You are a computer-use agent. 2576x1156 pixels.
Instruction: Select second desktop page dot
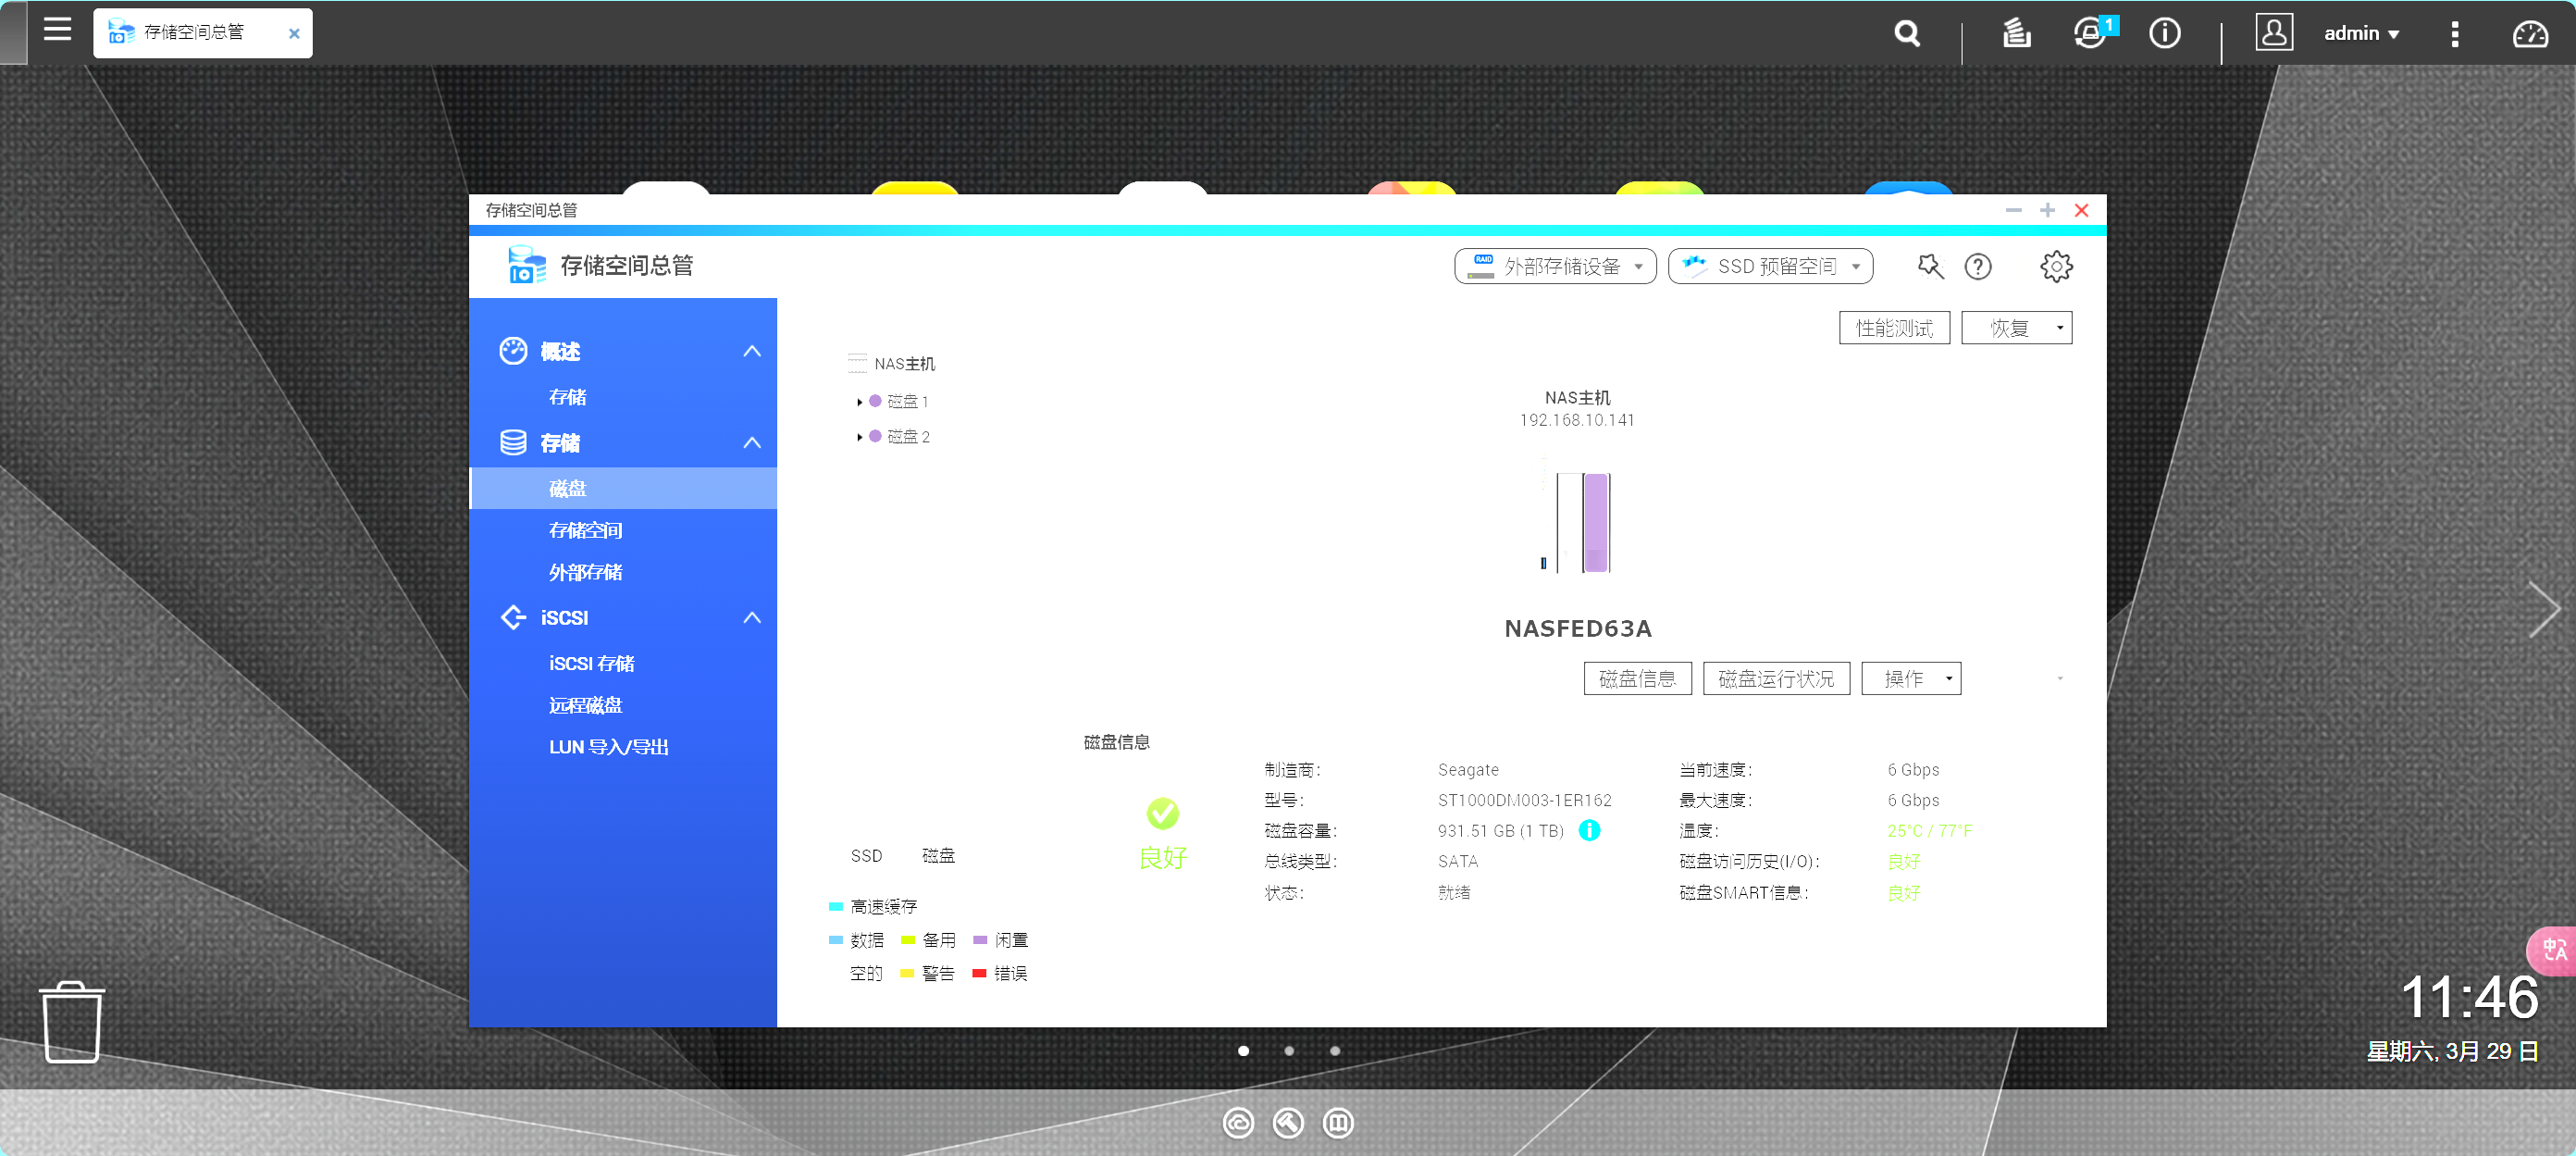click(1289, 1050)
